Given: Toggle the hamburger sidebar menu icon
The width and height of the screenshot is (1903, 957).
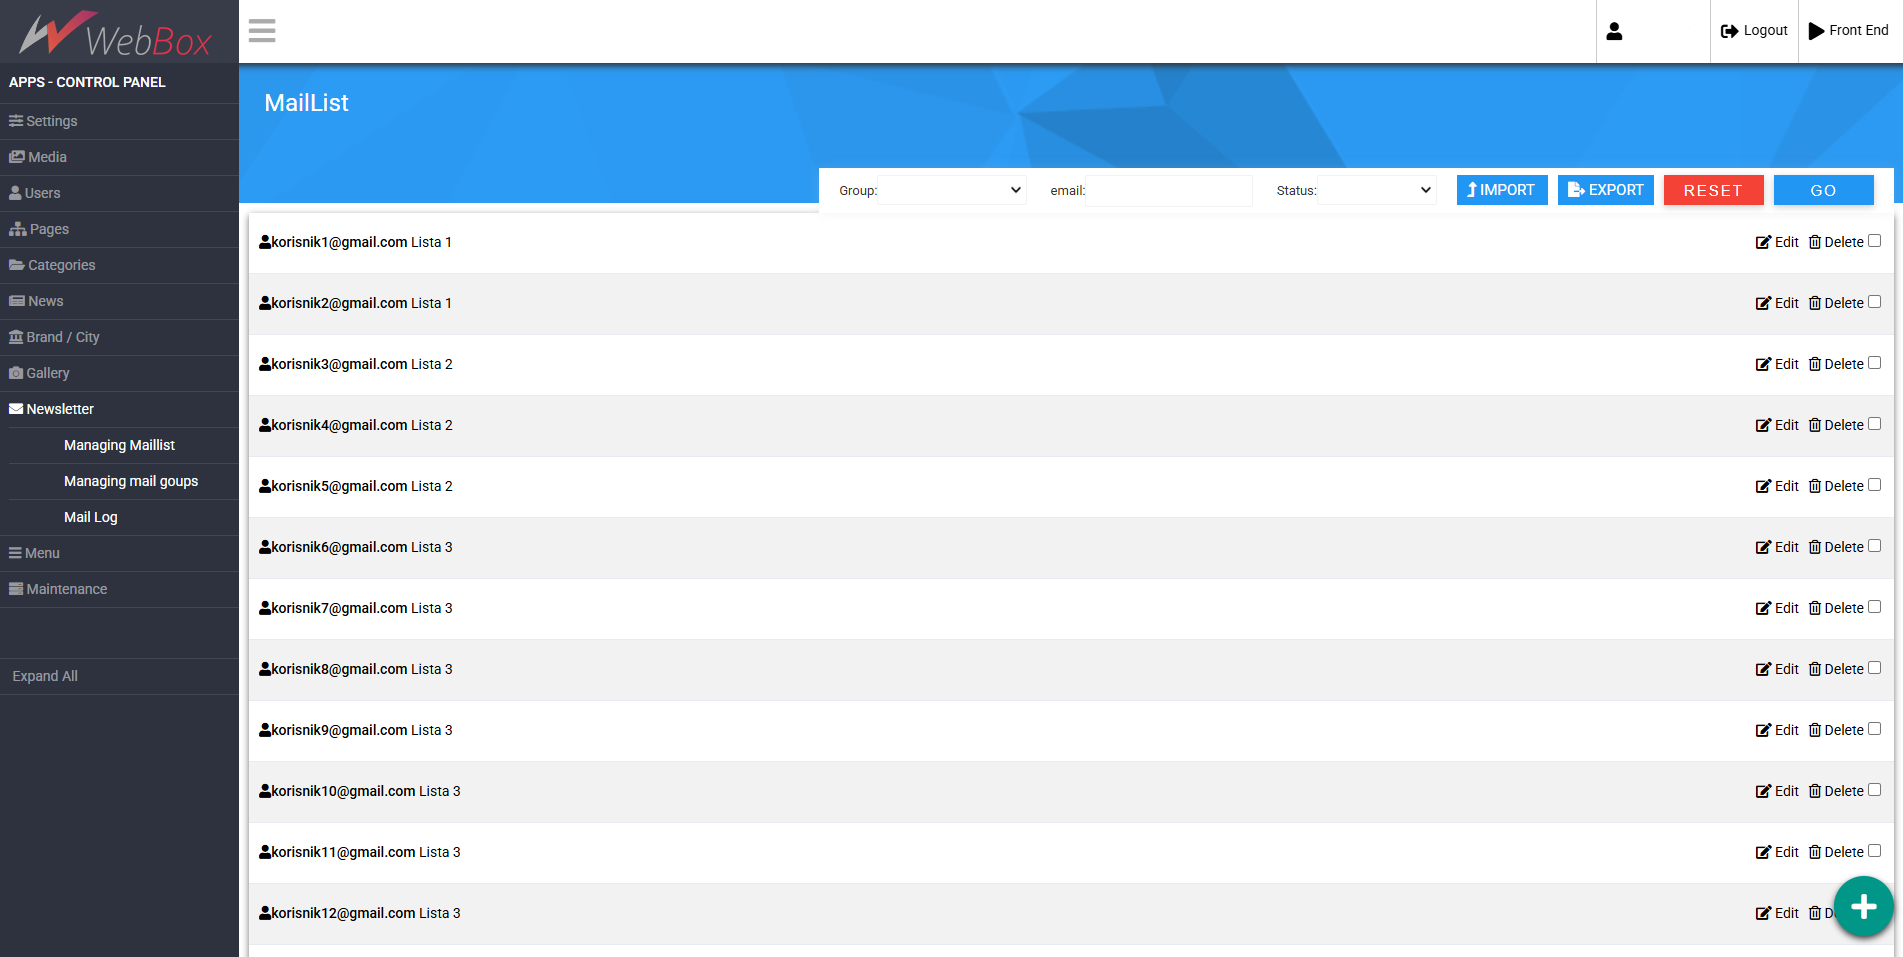Looking at the screenshot, I should [262, 31].
